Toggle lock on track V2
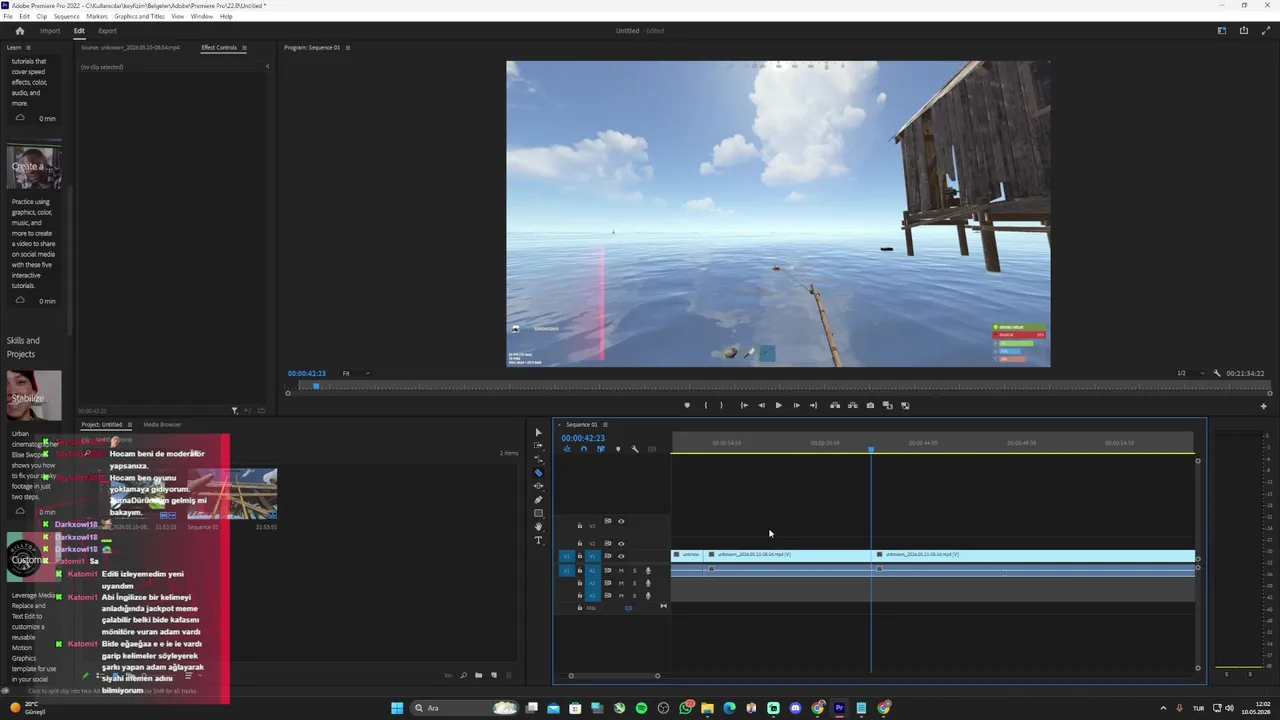This screenshot has width=1280, height=720. [580, 543]
